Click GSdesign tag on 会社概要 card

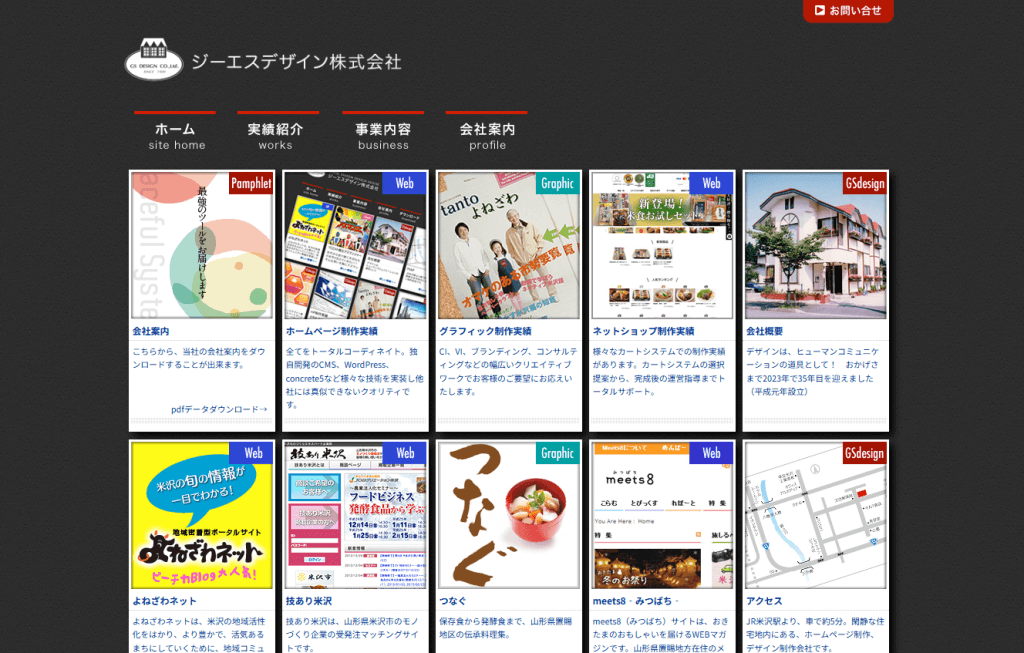(x=865, y=183)
